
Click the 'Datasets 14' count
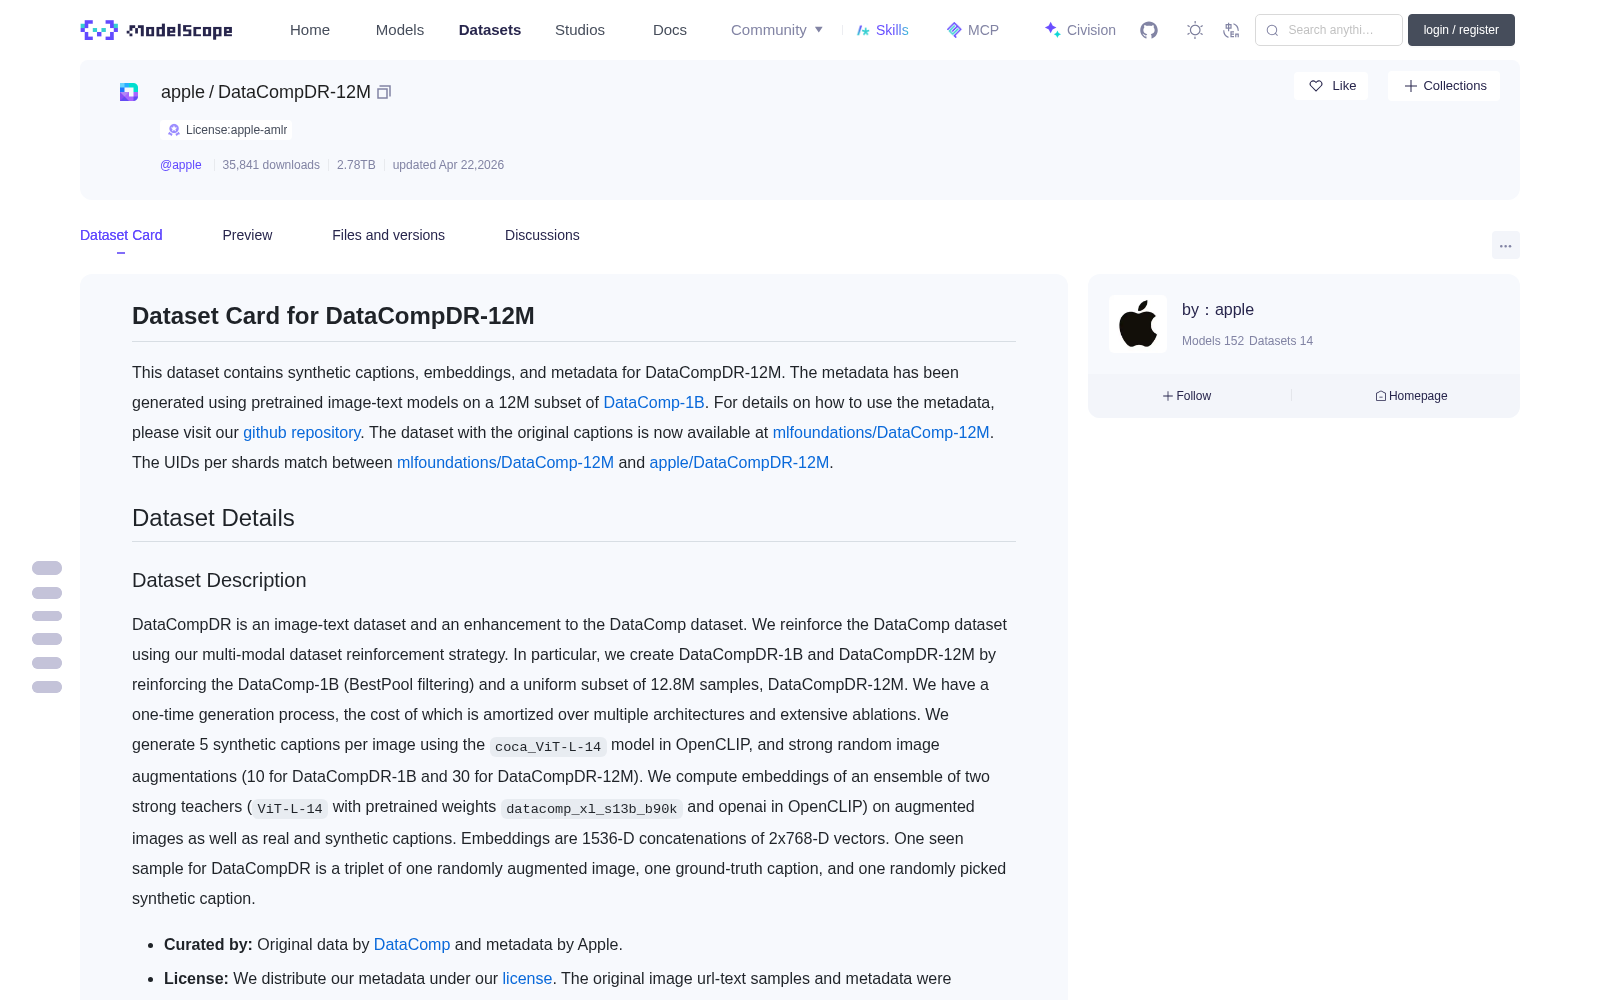pyautogui.click(x=1281, y=341)
